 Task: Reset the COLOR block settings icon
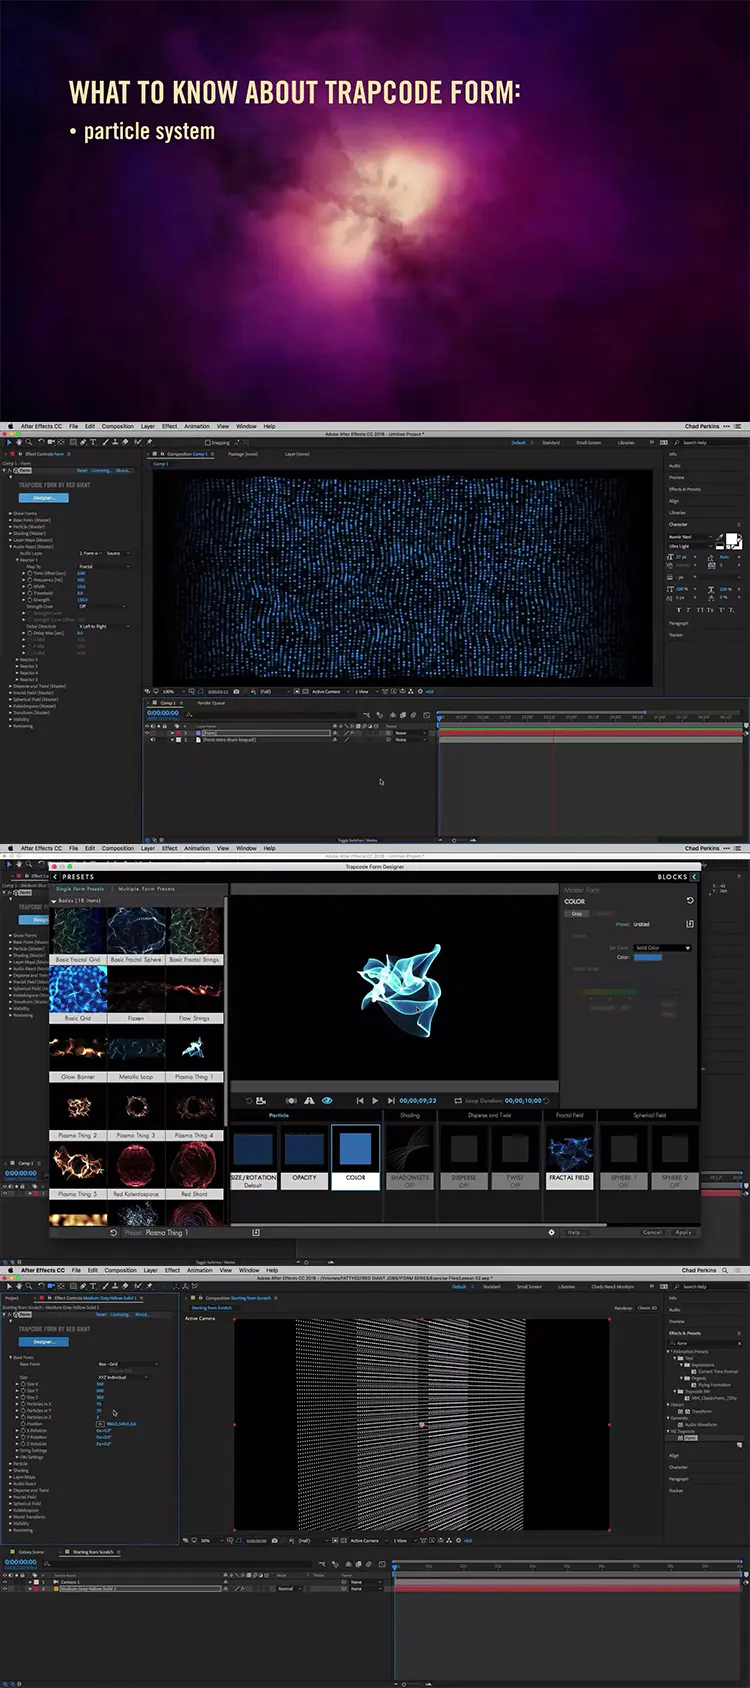[689, 901]
